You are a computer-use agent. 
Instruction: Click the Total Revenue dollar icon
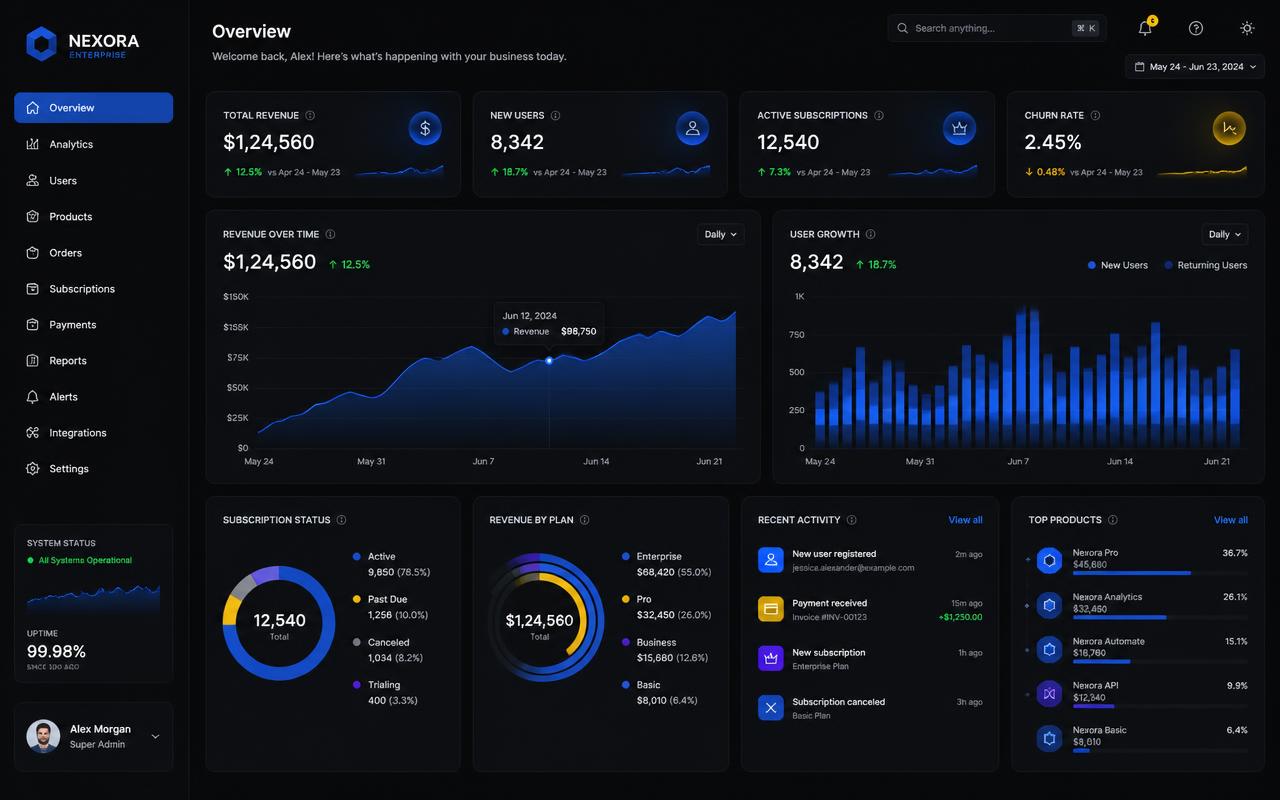pyautogui.click(x=425, y=128)
